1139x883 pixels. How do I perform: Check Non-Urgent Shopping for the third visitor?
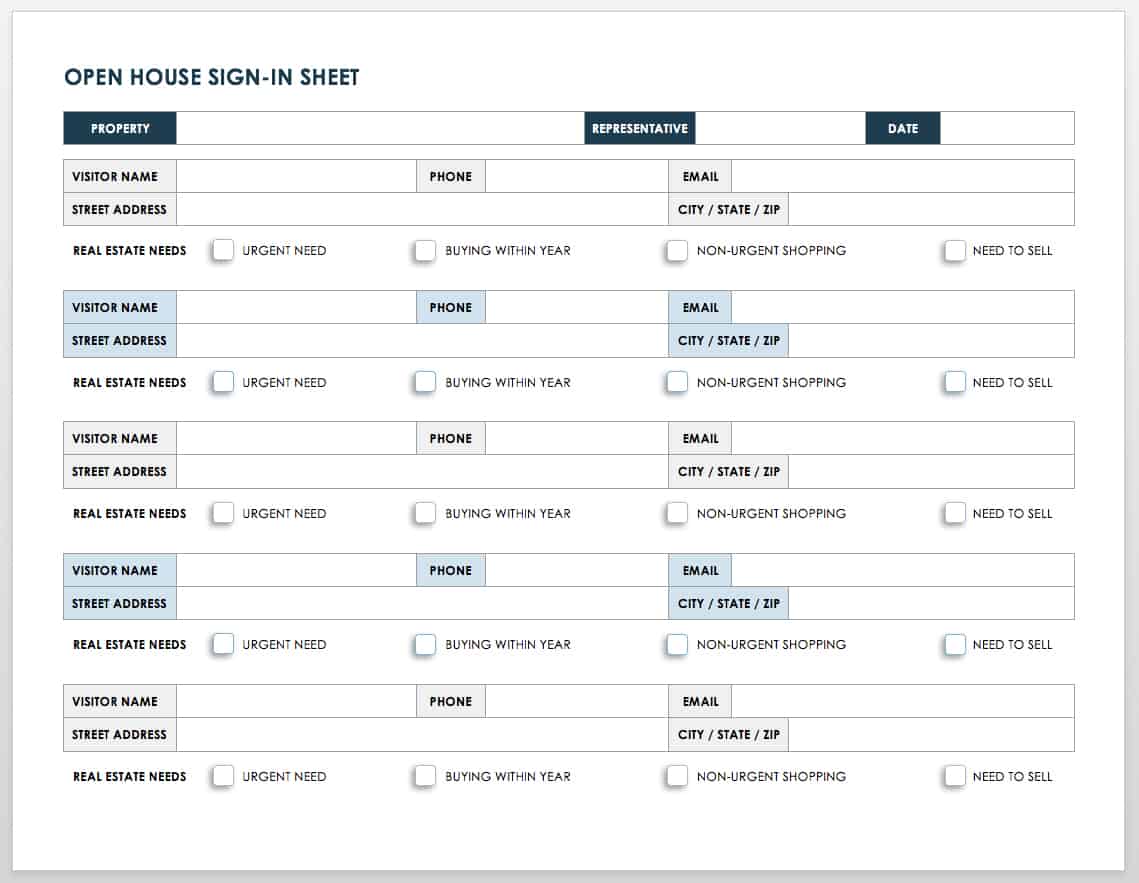pyautogui.click(x=677, y=513)
